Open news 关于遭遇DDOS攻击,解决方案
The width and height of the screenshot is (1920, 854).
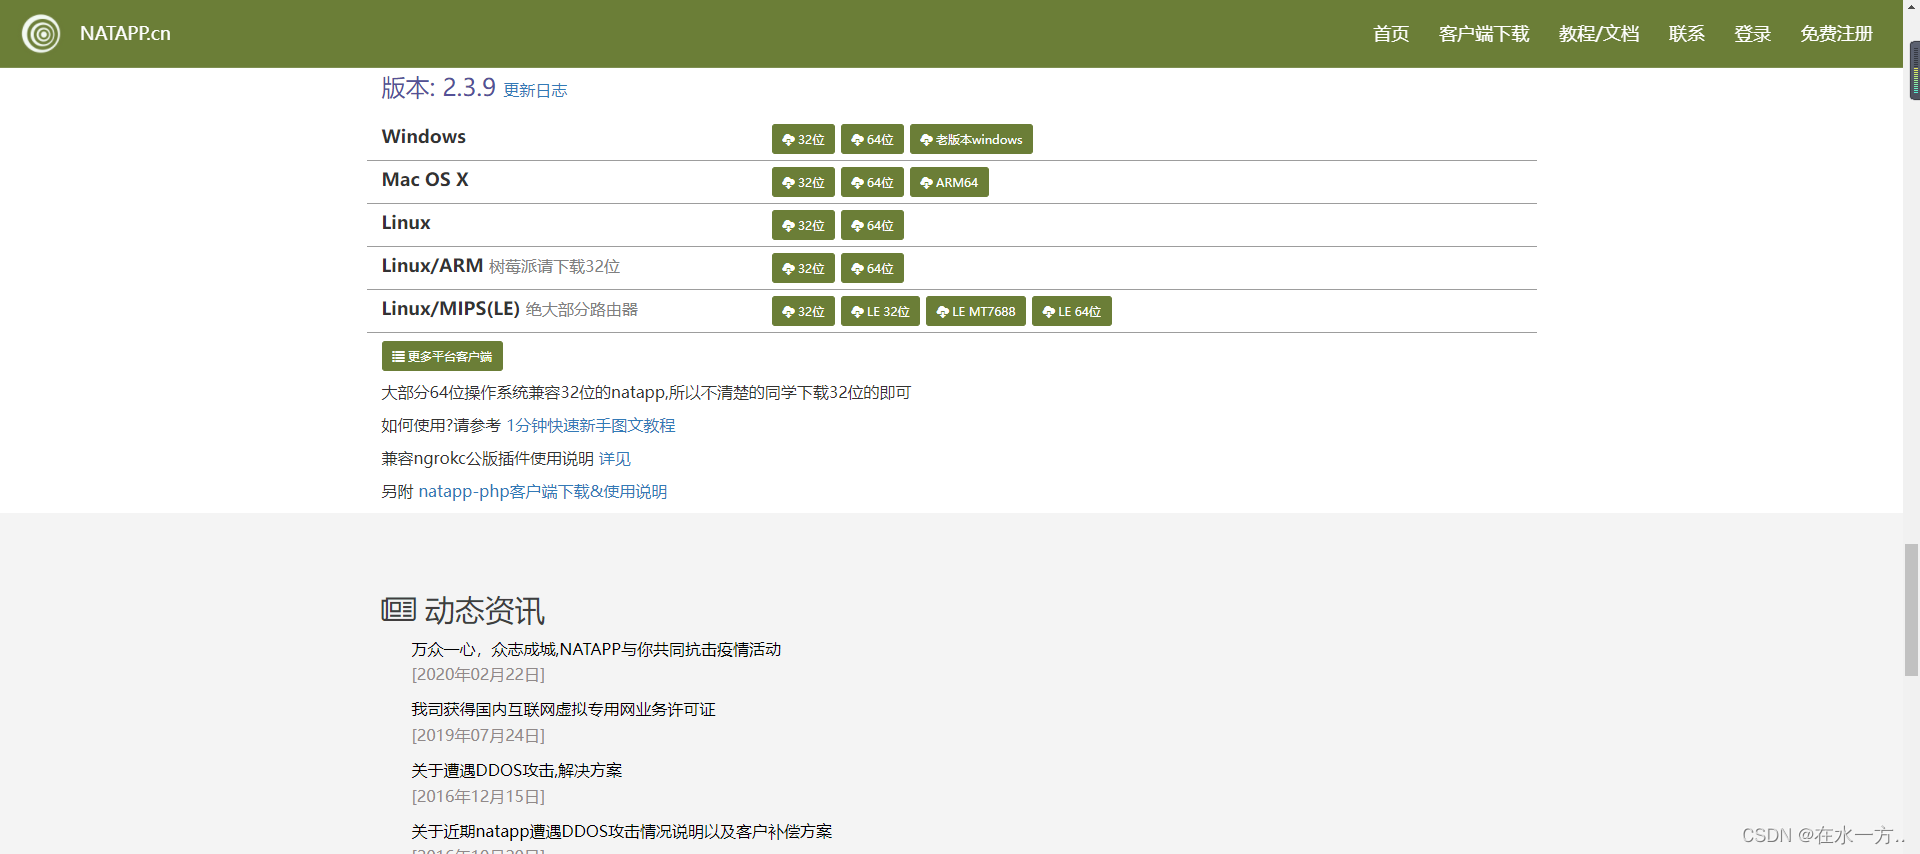point(517,770)
